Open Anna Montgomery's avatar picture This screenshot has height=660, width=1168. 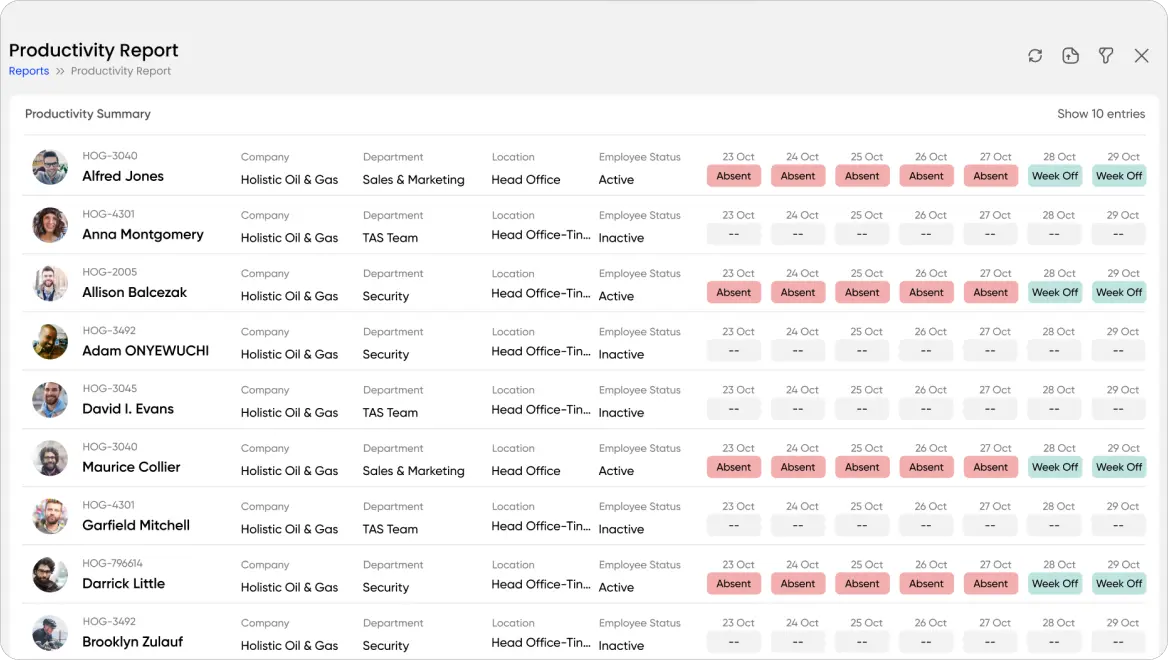(50, 225)
